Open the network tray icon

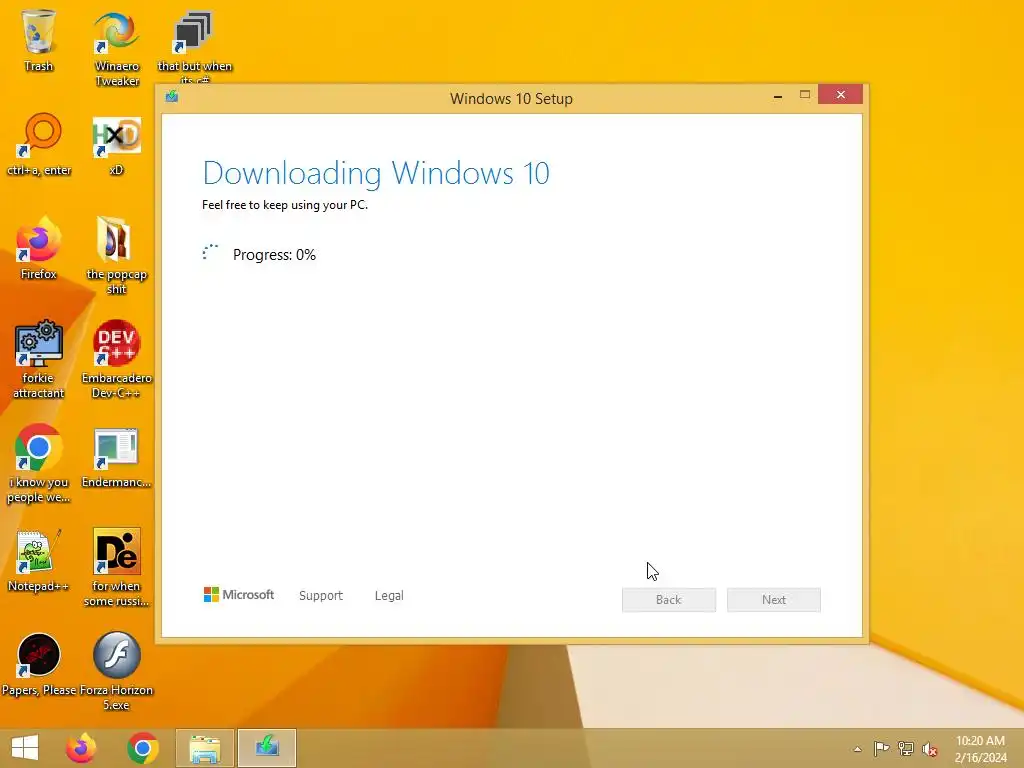(x=906, y=748)
